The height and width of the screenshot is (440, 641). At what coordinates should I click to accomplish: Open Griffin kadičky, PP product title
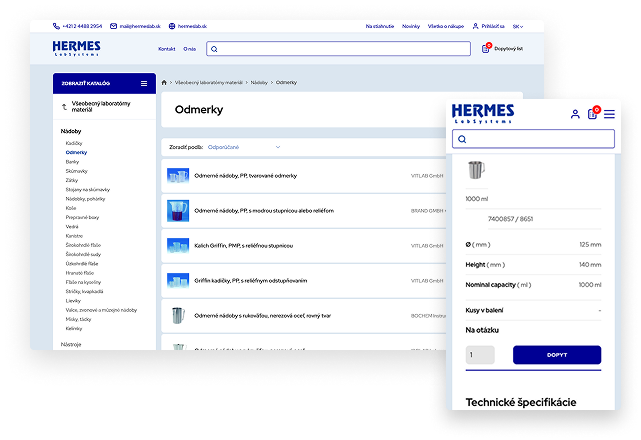coord(251,281)
